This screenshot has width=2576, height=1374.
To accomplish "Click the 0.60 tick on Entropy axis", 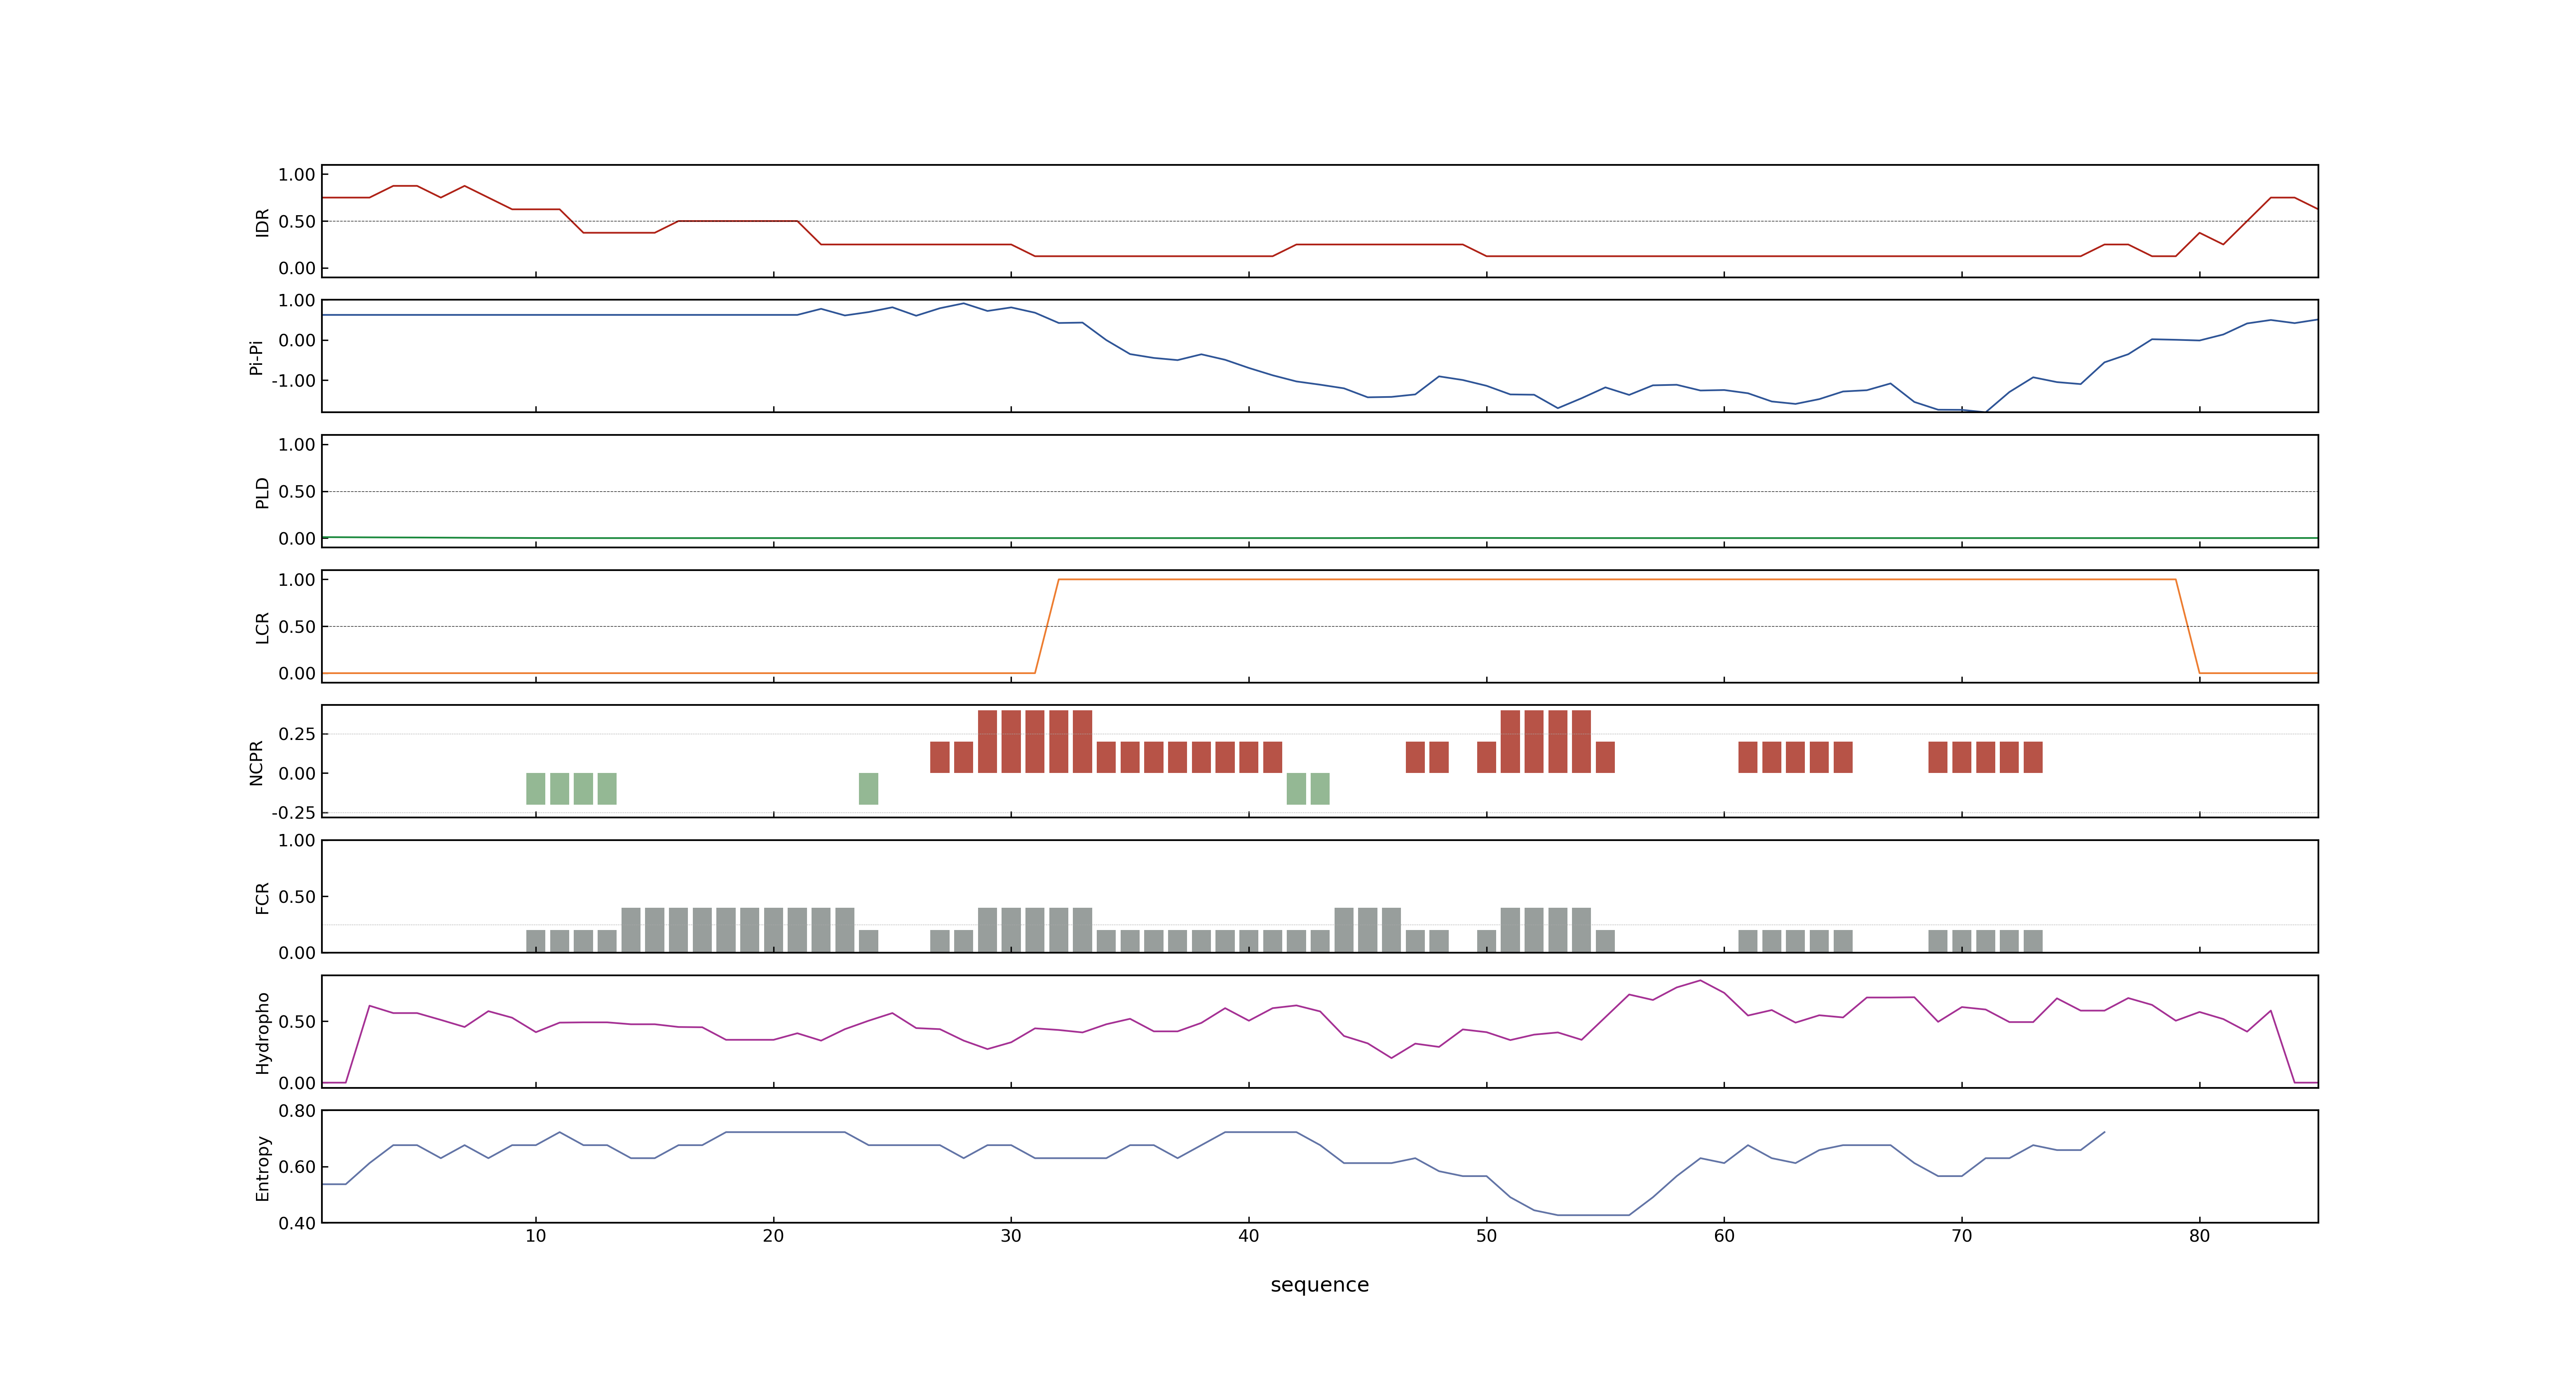I will click(297, 1167).
